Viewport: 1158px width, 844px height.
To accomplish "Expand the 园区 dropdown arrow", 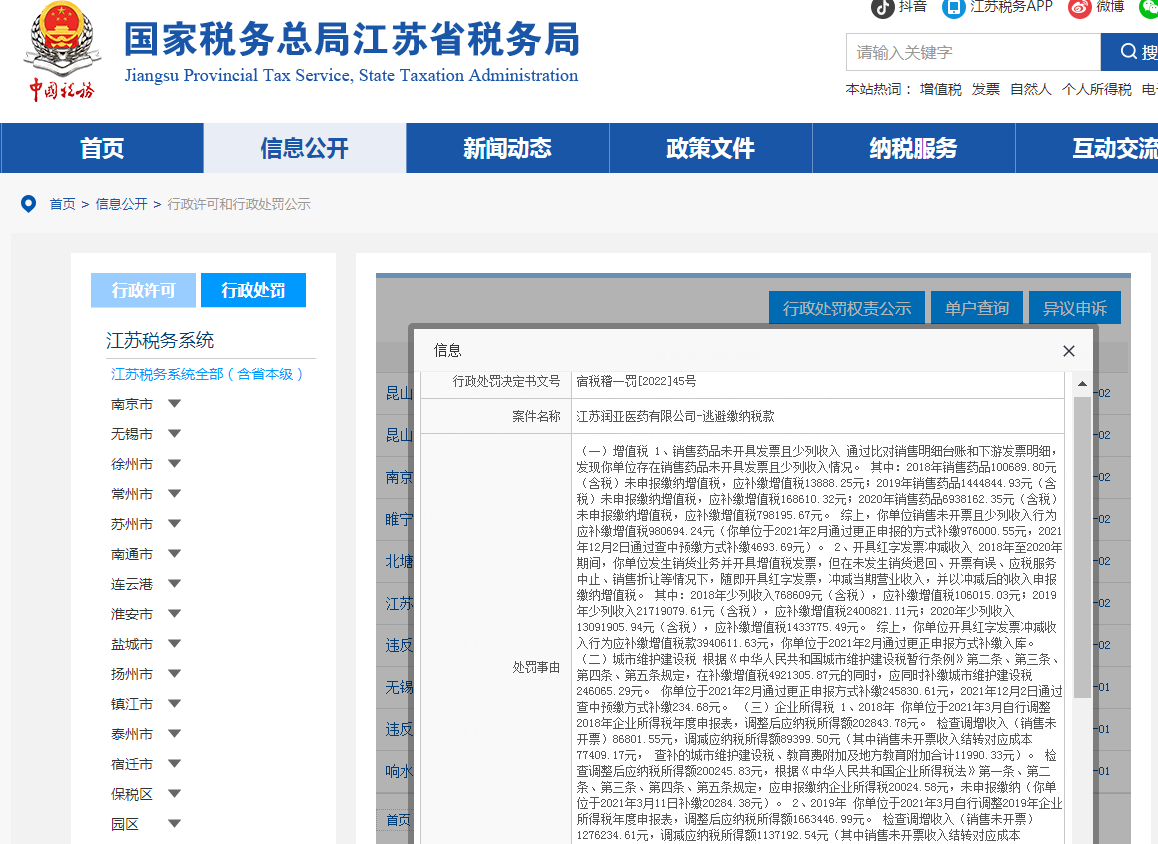I will coord(174,823).
